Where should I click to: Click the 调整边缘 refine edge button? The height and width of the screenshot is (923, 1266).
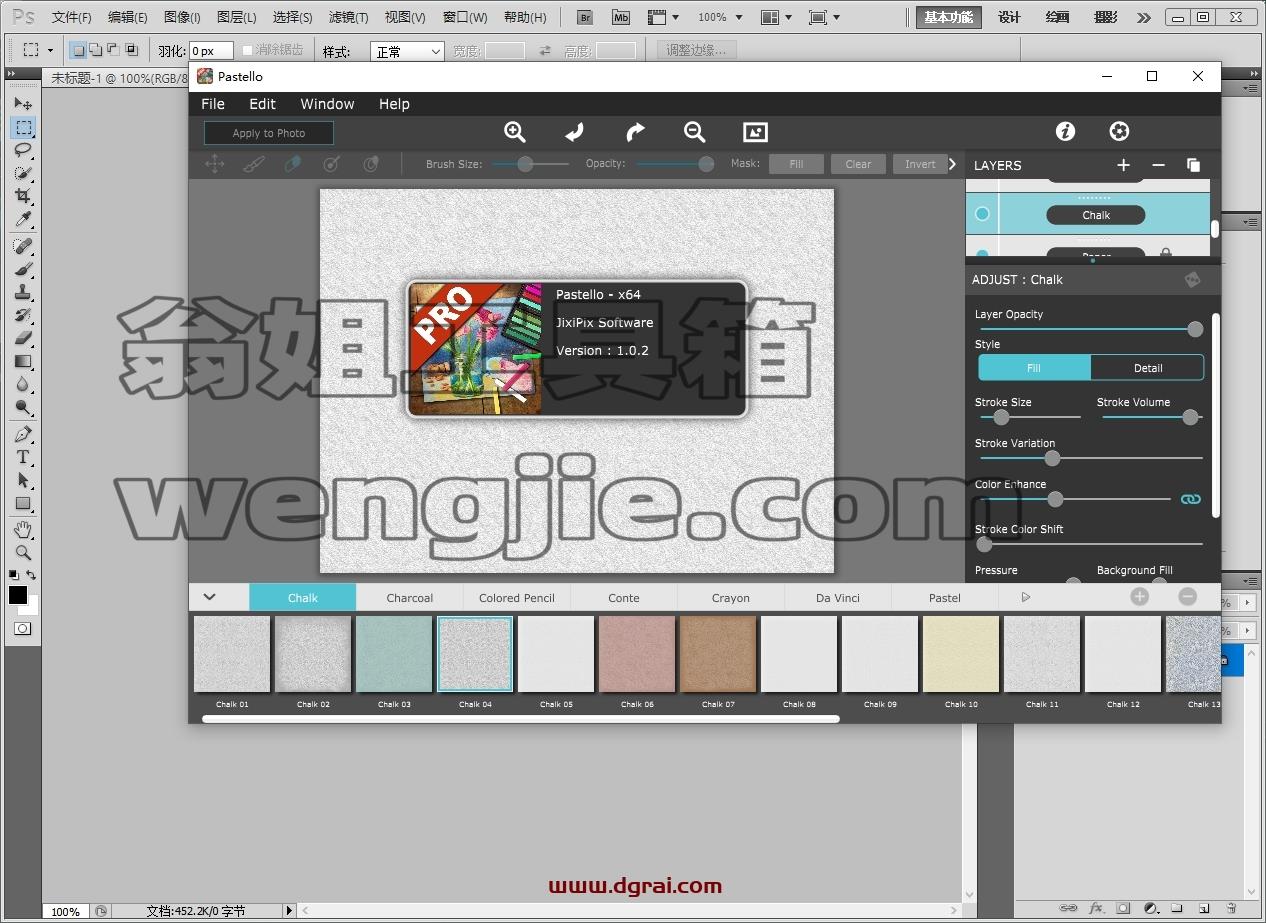coord(697,50)
